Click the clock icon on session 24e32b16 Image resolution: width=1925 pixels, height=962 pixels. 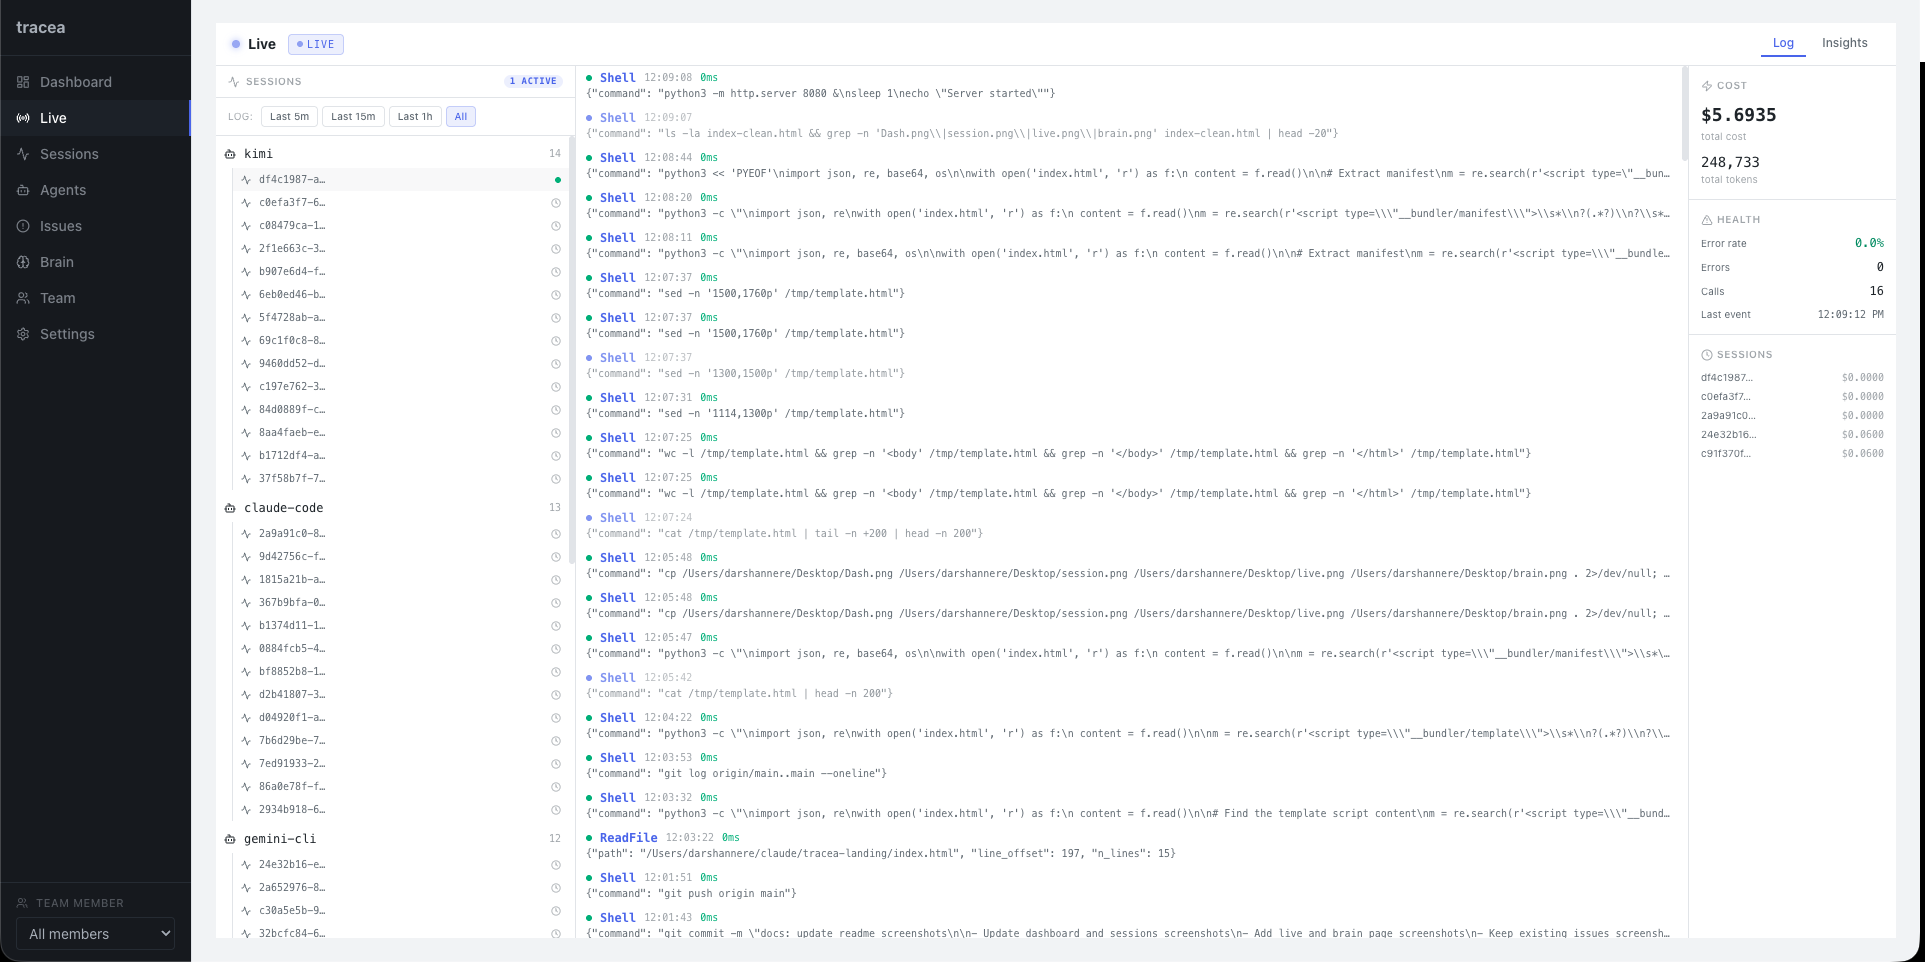(x=556, y=865)
